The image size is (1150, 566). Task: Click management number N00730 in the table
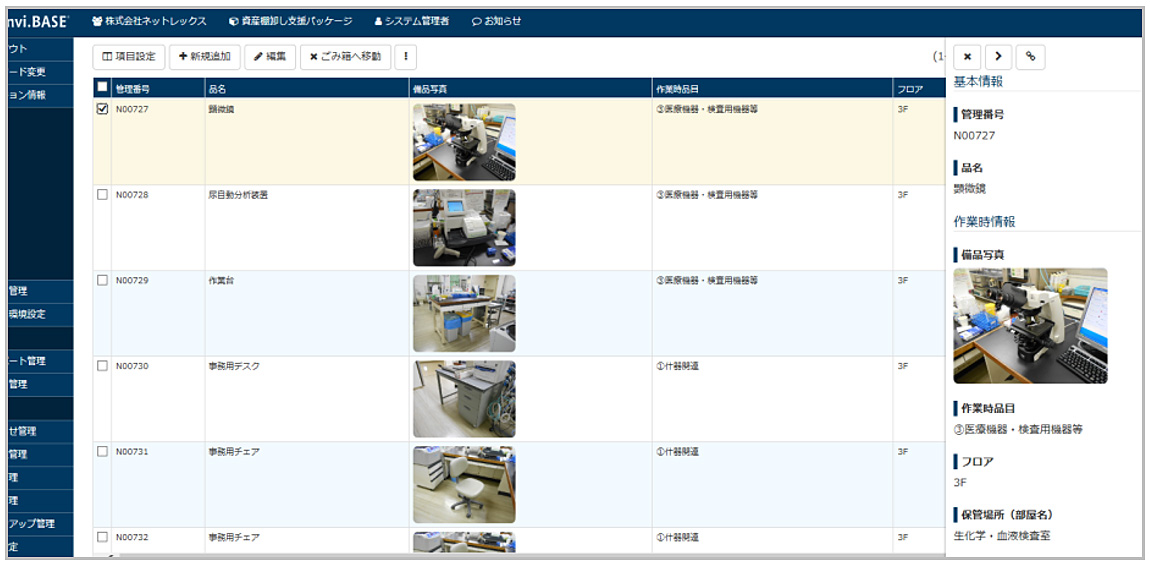coord(132,367)
